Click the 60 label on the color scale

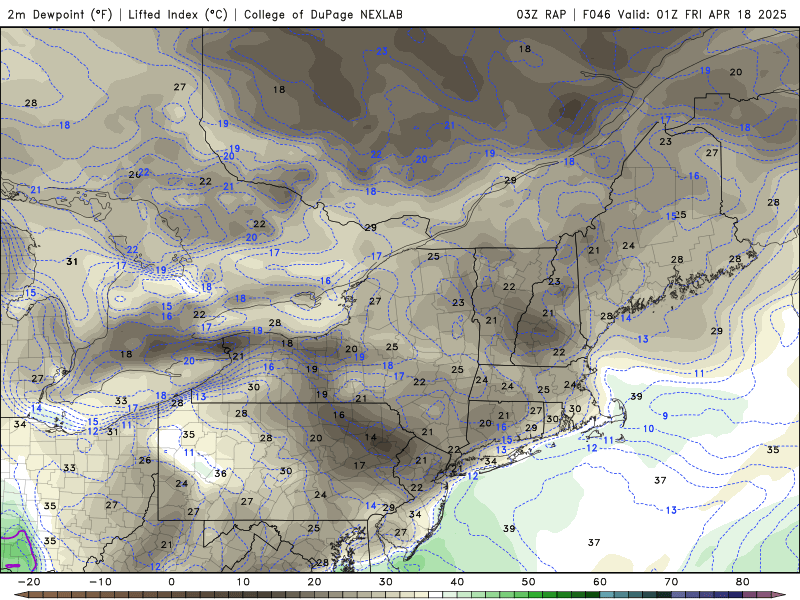coord(600,582)
